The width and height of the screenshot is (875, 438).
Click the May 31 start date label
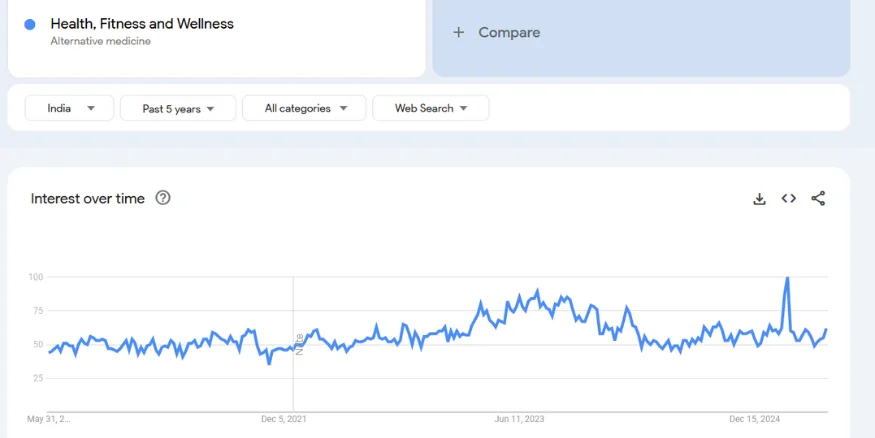pos(49,419)
